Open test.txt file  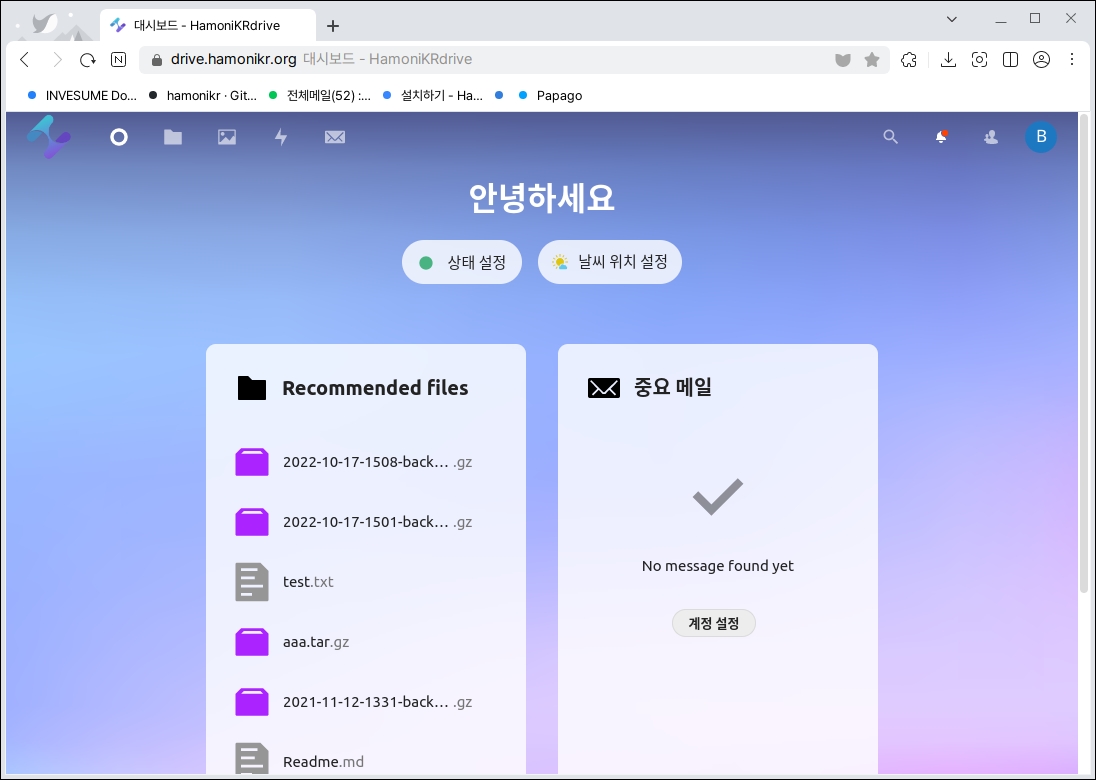(308, 582)
